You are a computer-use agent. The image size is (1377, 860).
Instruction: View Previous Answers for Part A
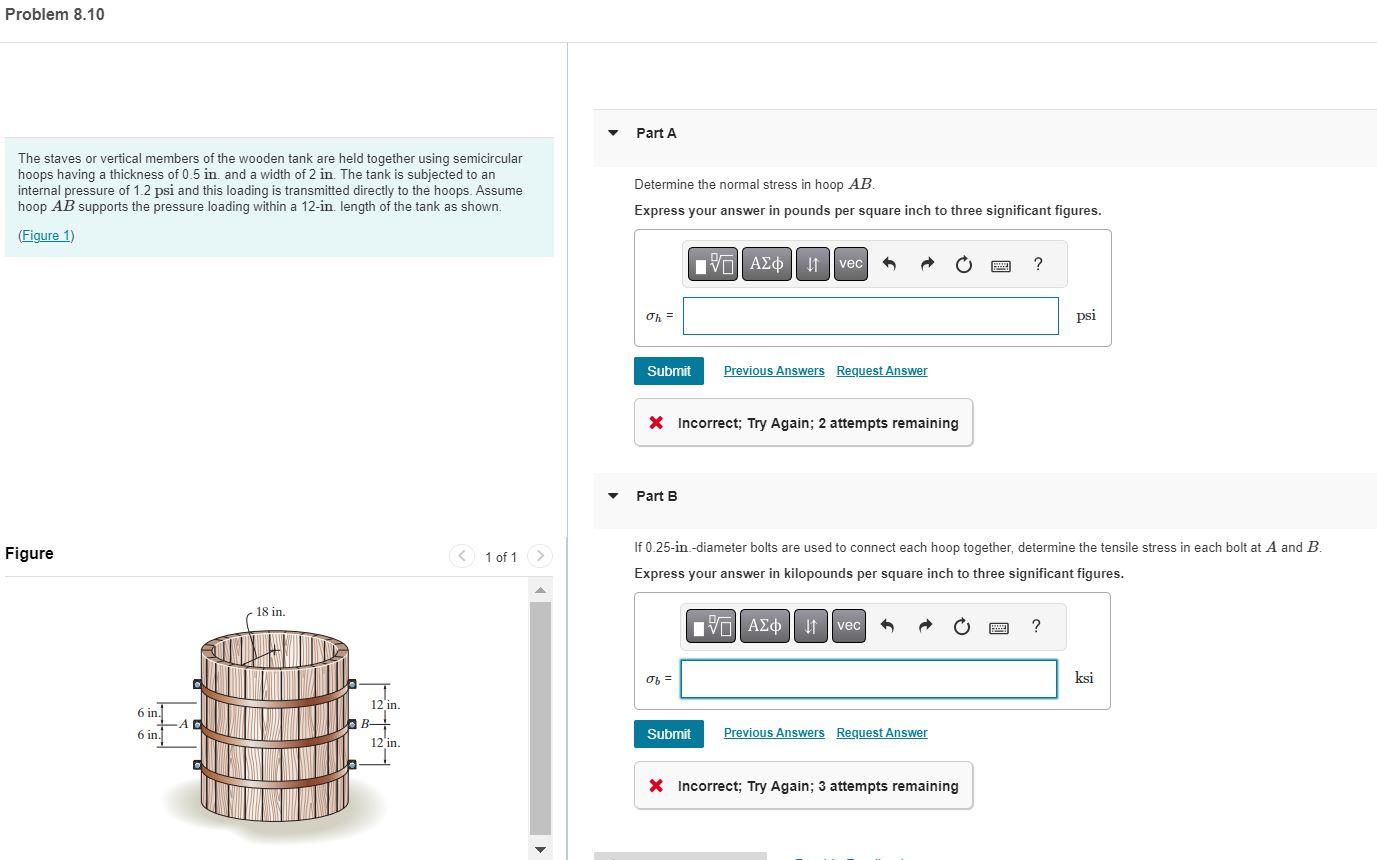(x=772, y=370)
